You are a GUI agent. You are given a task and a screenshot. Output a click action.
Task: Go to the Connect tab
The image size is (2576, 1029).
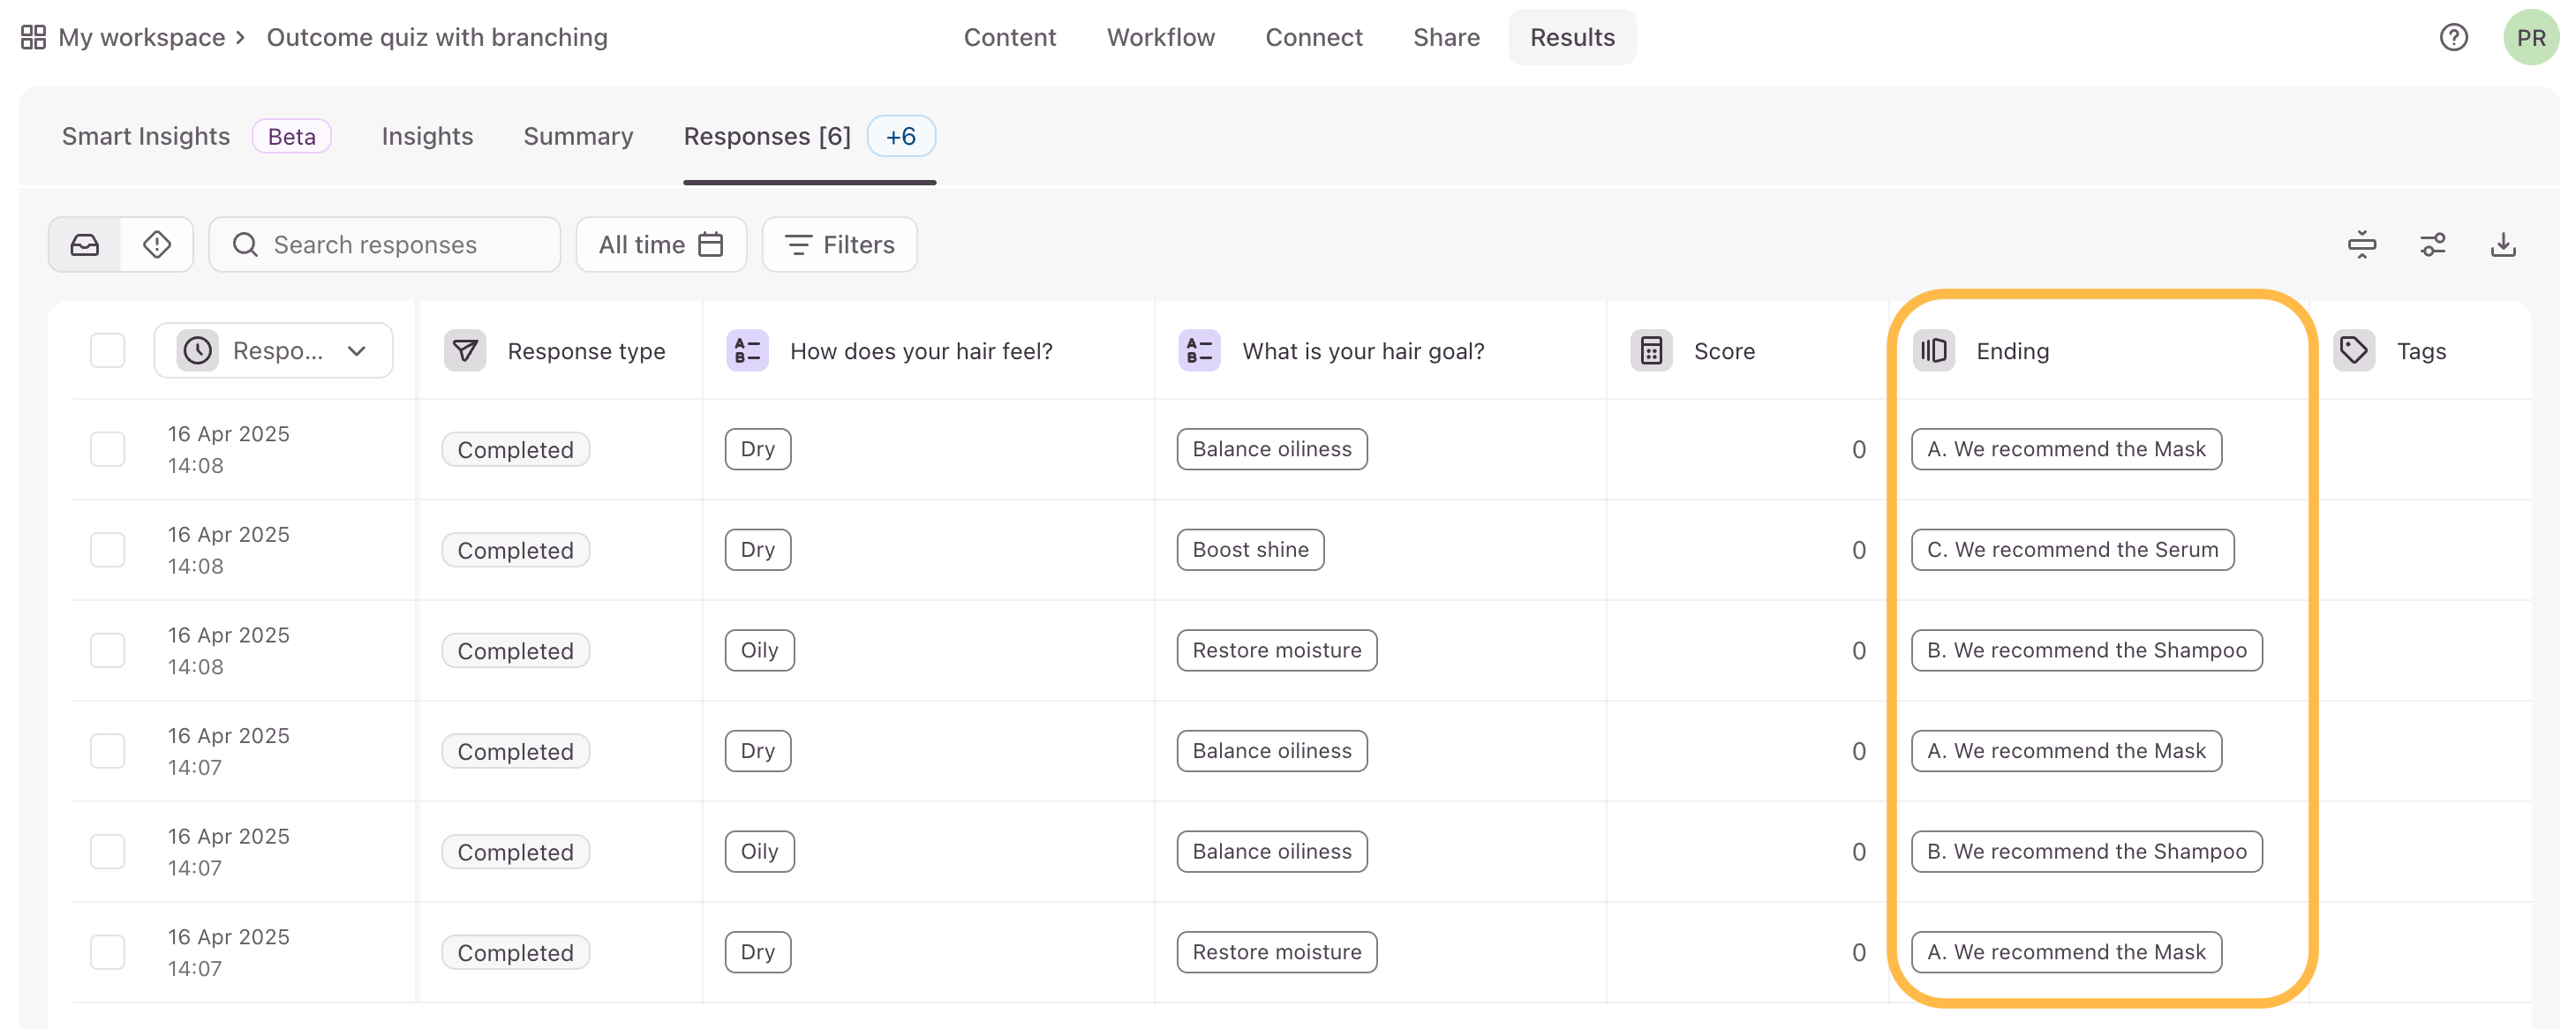pyautogui.click(x=1313, y=37)
